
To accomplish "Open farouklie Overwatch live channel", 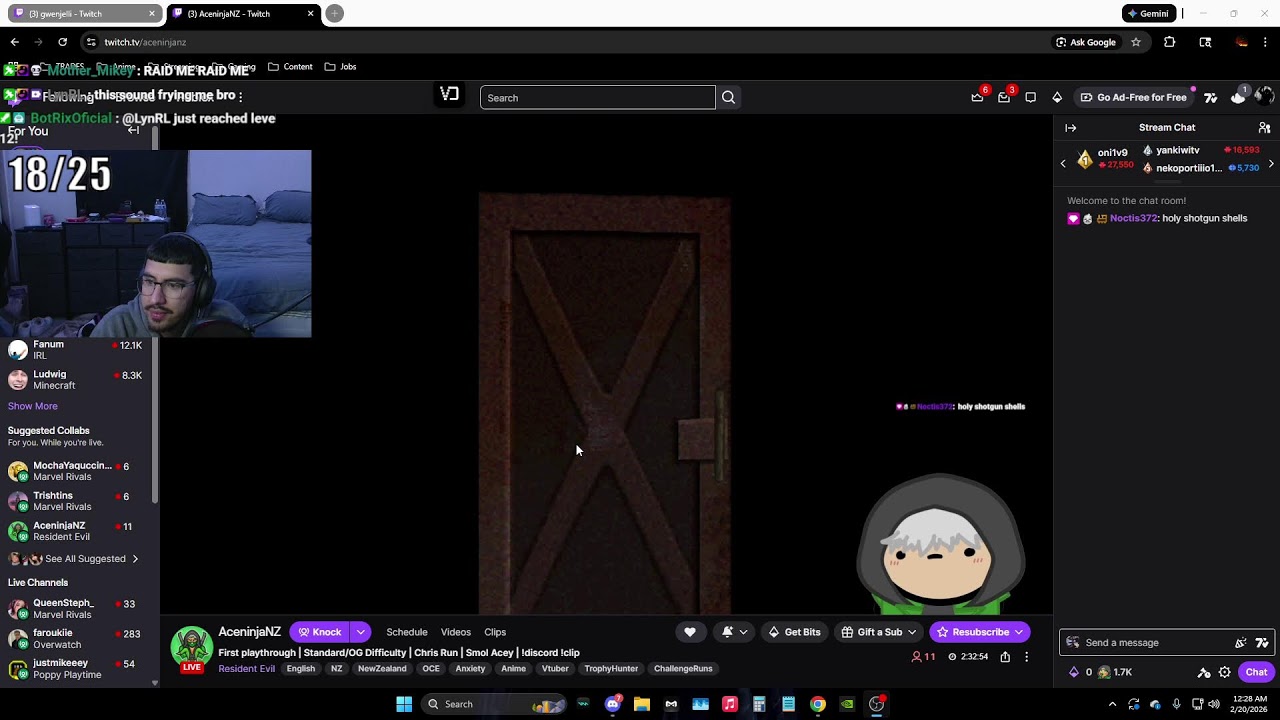I will pos(78,639).
